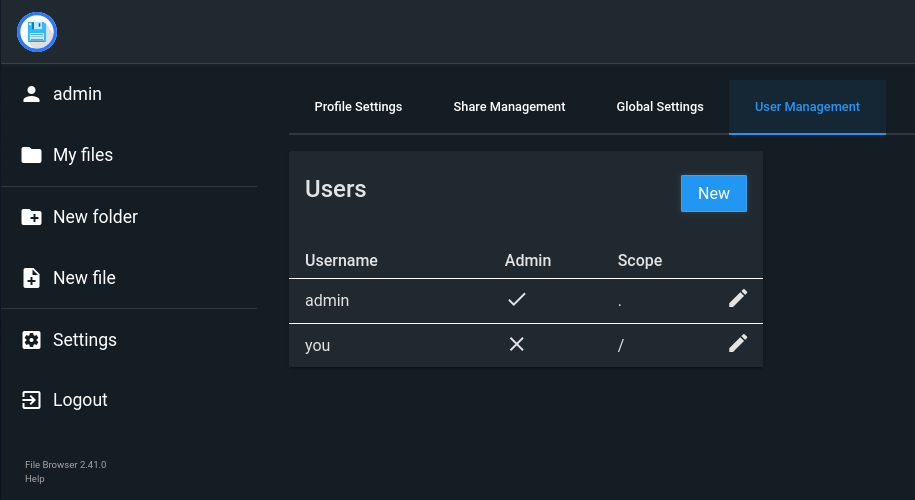Screen dimensions: 915x500
Task: Go to the Global Settings tab
Action: [660, 107]
